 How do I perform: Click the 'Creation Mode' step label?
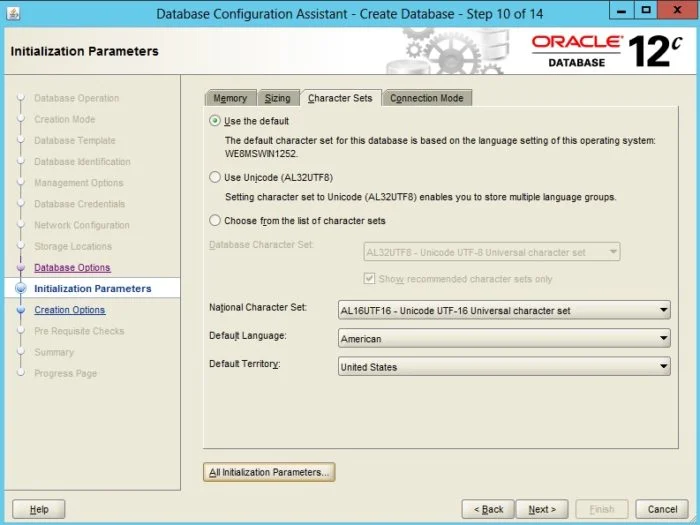point(65,119)
